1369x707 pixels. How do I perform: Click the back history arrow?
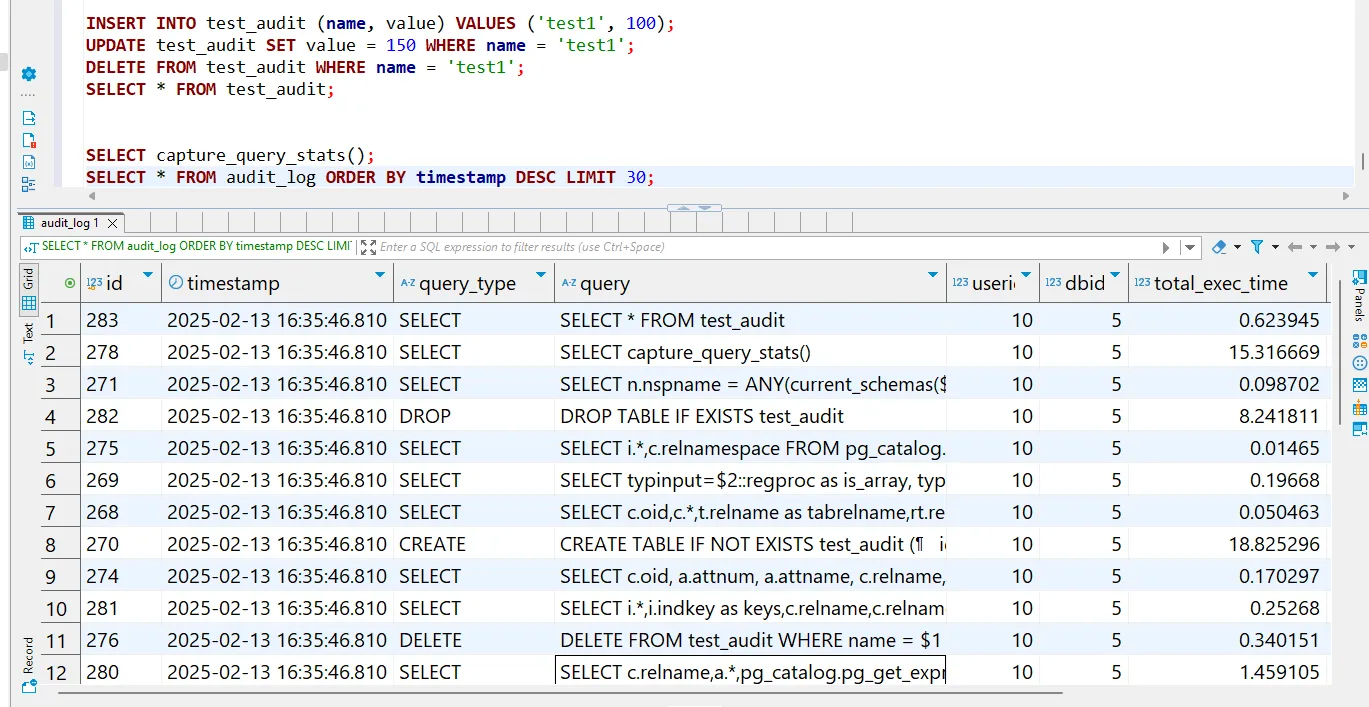coord(1295,247)
